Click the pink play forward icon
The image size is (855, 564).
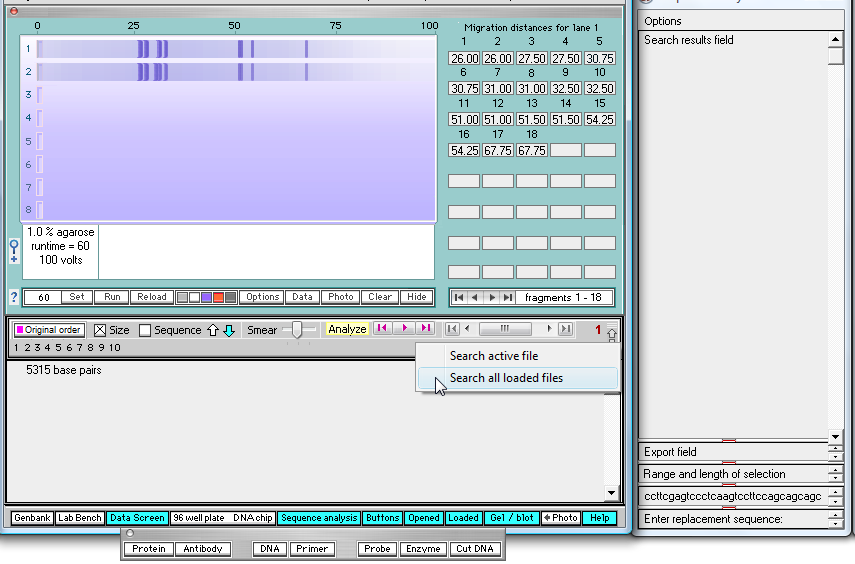coord(404,329)
